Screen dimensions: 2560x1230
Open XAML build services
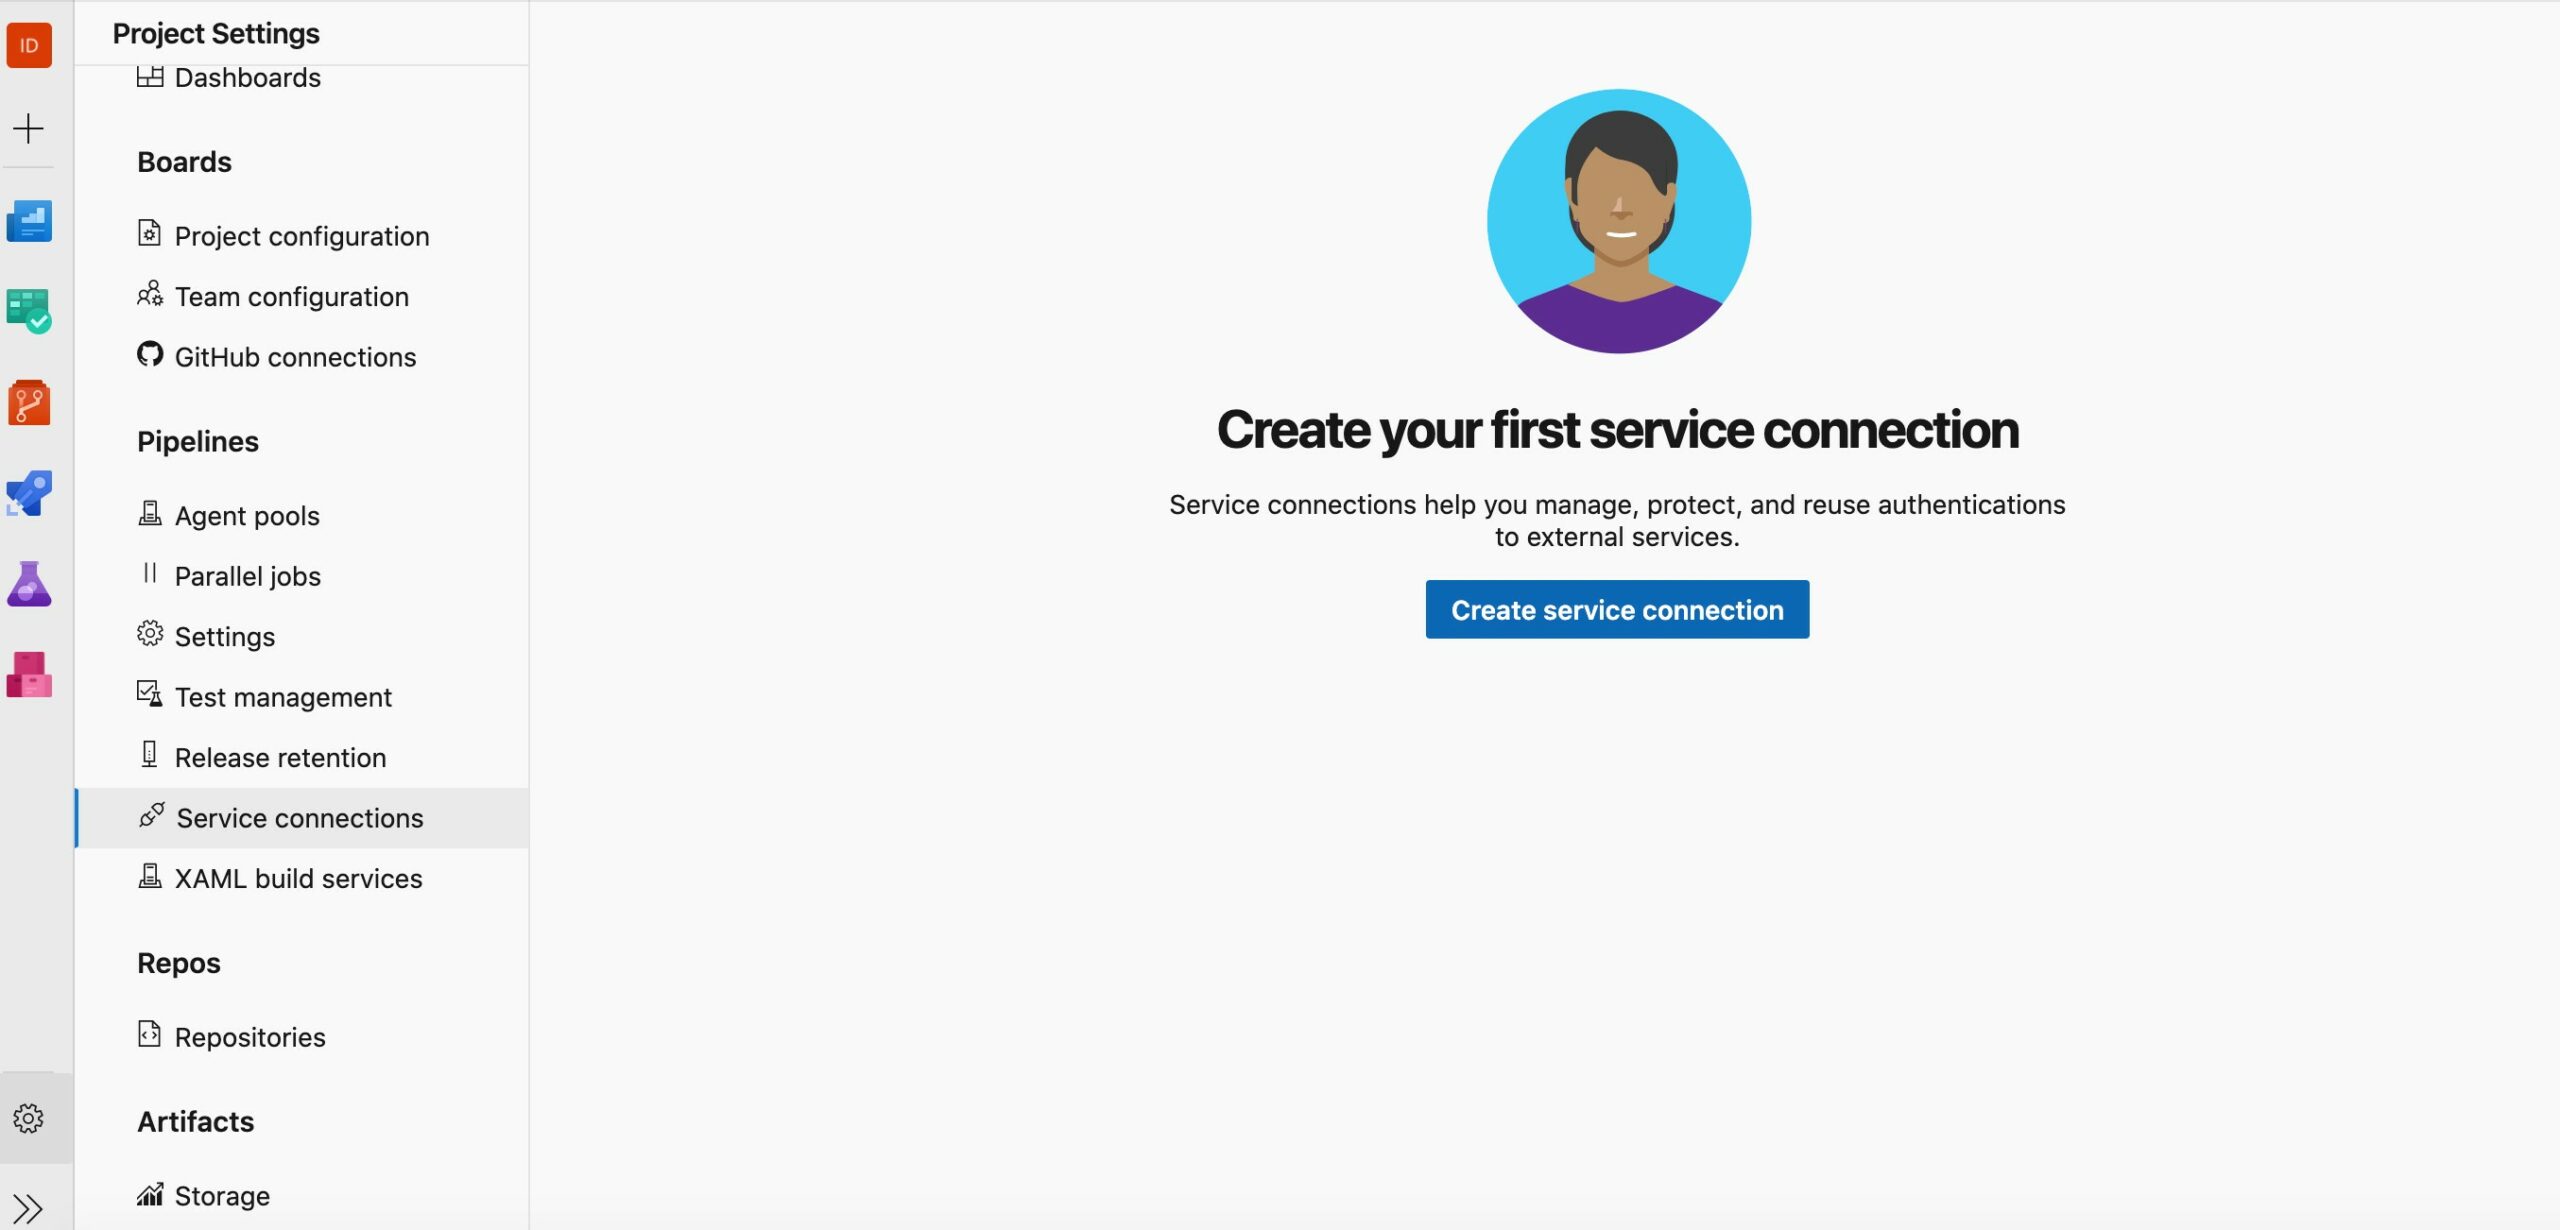(301, 878)
